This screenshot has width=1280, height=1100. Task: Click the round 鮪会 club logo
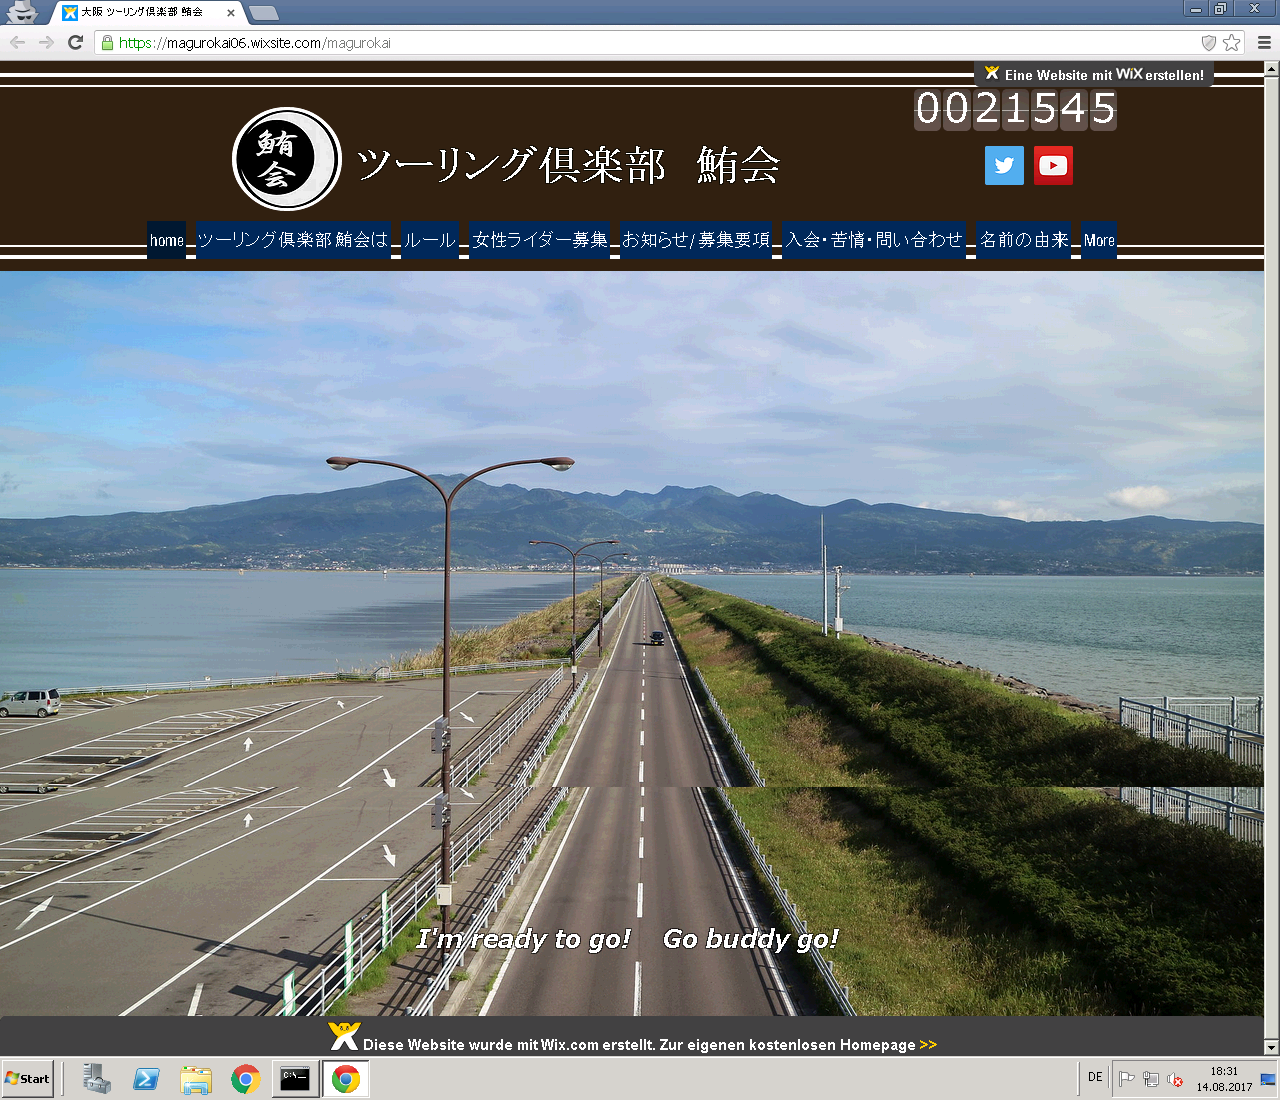286,159
